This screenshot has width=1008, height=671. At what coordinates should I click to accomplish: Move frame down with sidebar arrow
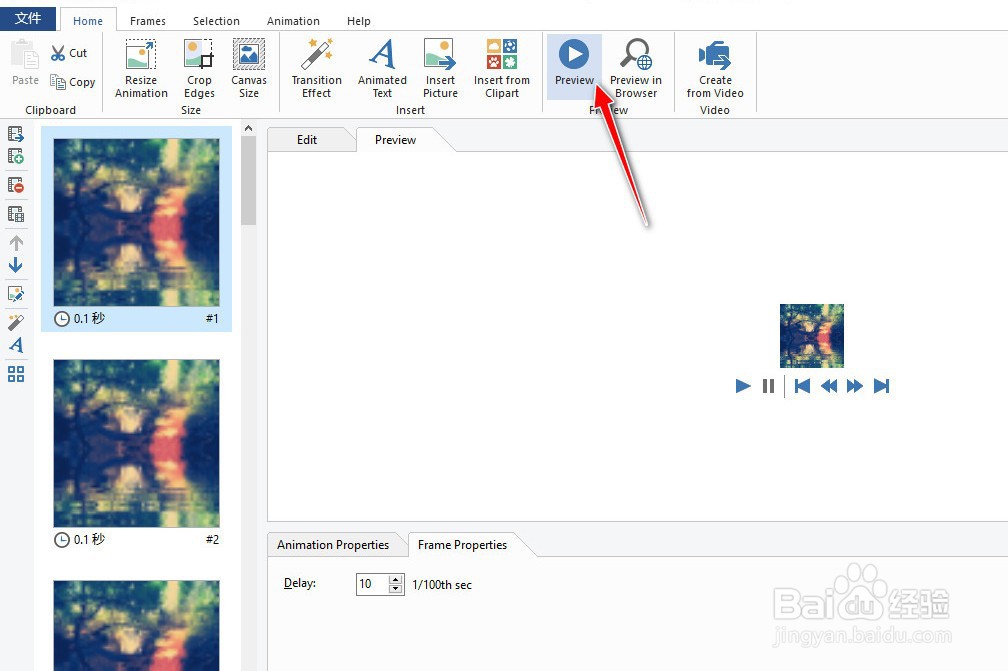16,265
